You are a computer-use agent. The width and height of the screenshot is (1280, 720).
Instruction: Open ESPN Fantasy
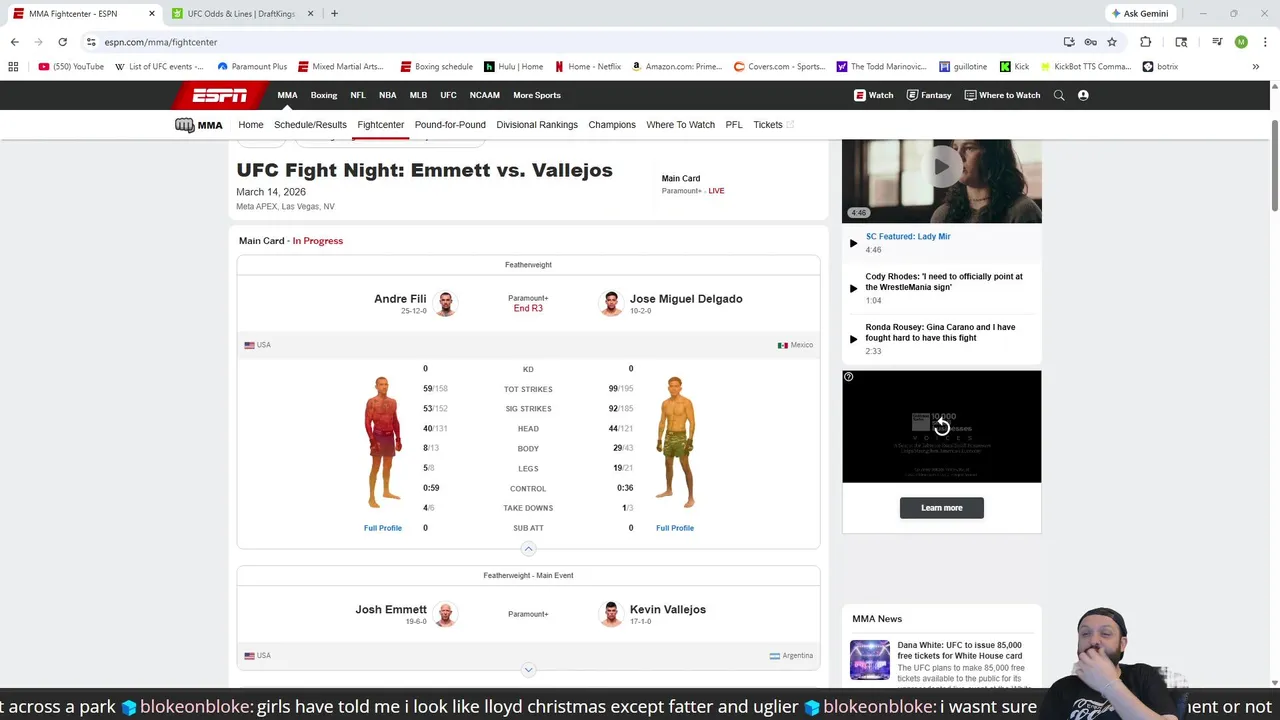(x=929, y=95)
